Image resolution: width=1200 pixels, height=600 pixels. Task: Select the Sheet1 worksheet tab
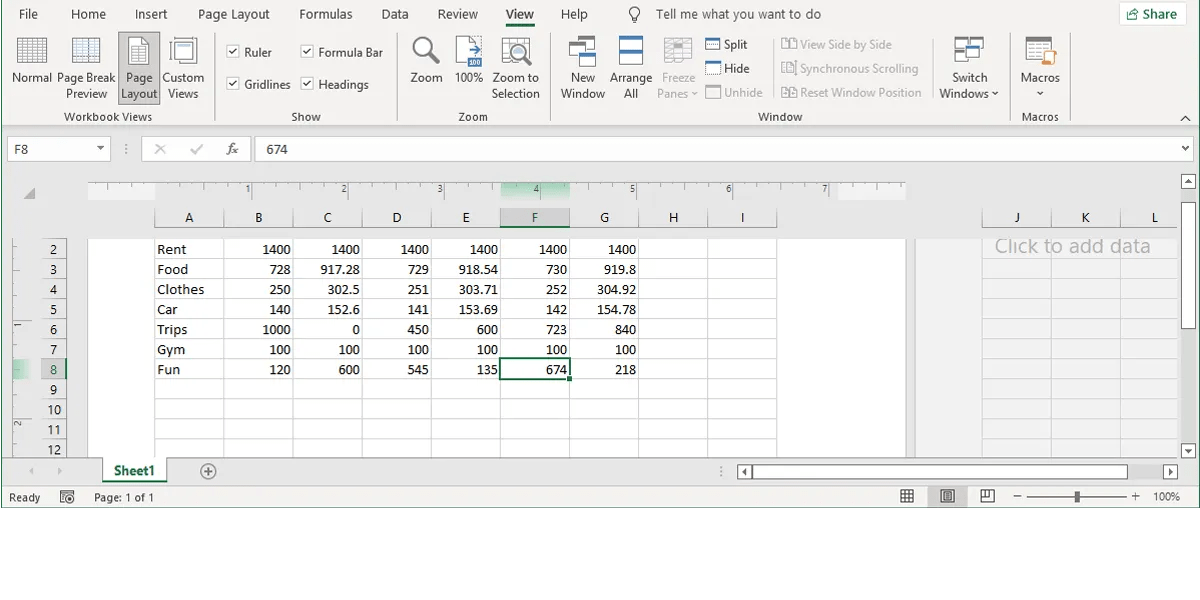click(133, 470)
